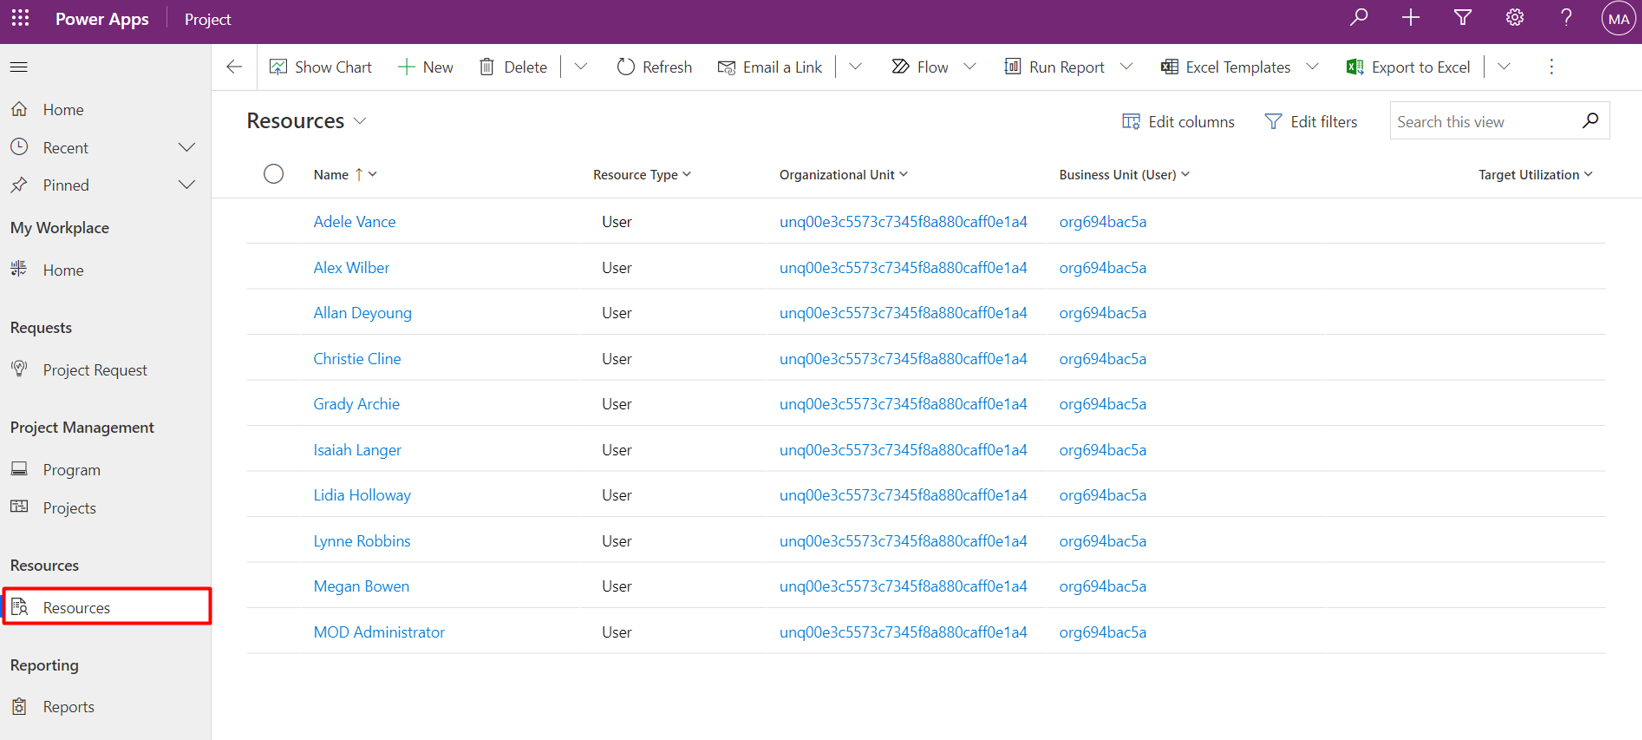The height and width of the screenshot is (740, 1642).
Task: Expand the dropdown next to Email a Link
Action: (x=856, y=67)
